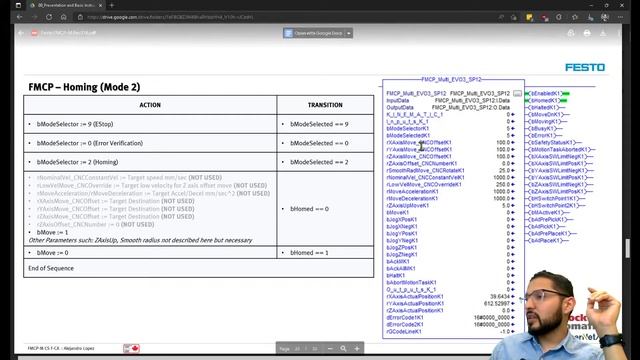Click the red PDF file type icon
The image size is (640, 360).
[x=34, y=33]
